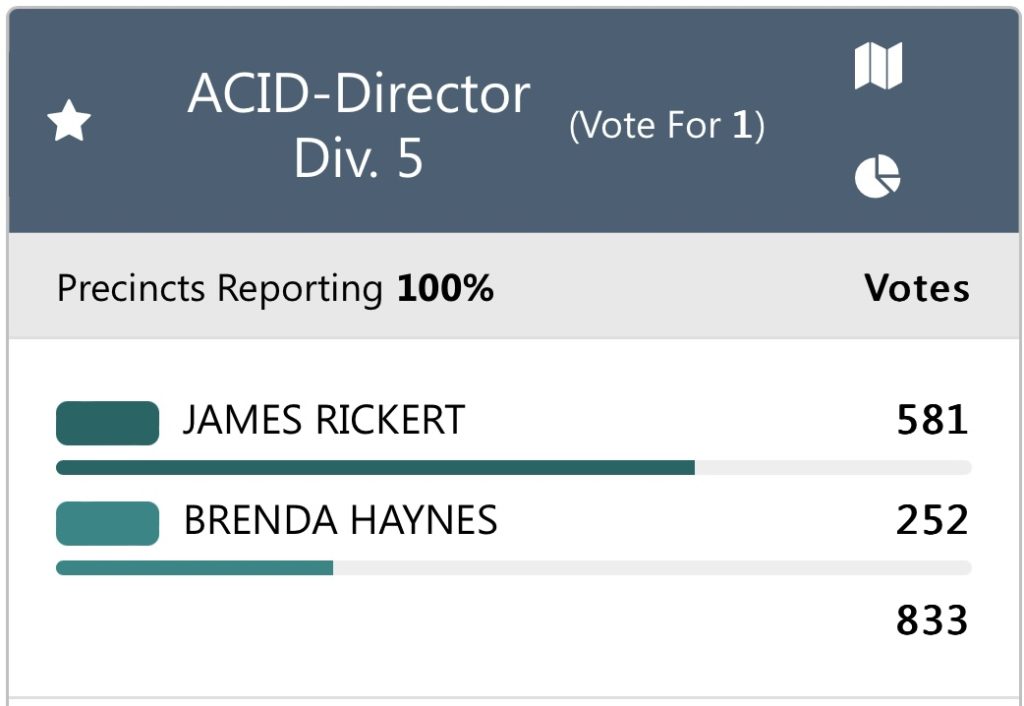
Task: Click the bold "1" in Vote For
Action: point(741,126)
